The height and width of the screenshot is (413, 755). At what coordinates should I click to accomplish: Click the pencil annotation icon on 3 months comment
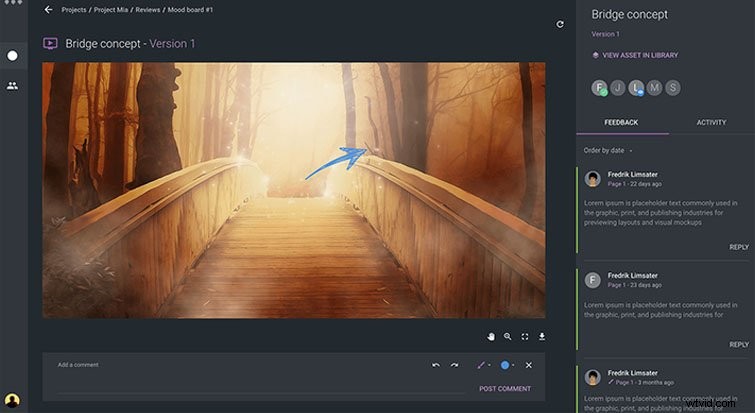click(611, 382)
